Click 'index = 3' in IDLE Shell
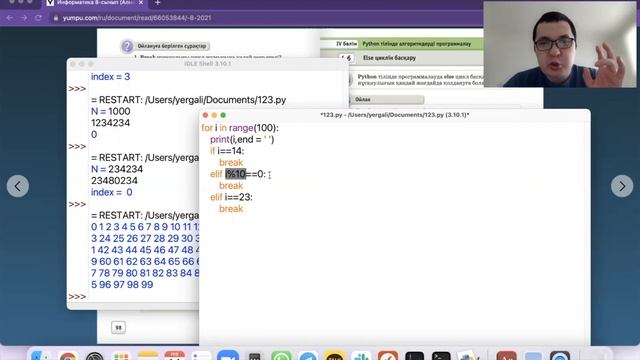Viewport: 640px width, 360px height. (110, 77)
